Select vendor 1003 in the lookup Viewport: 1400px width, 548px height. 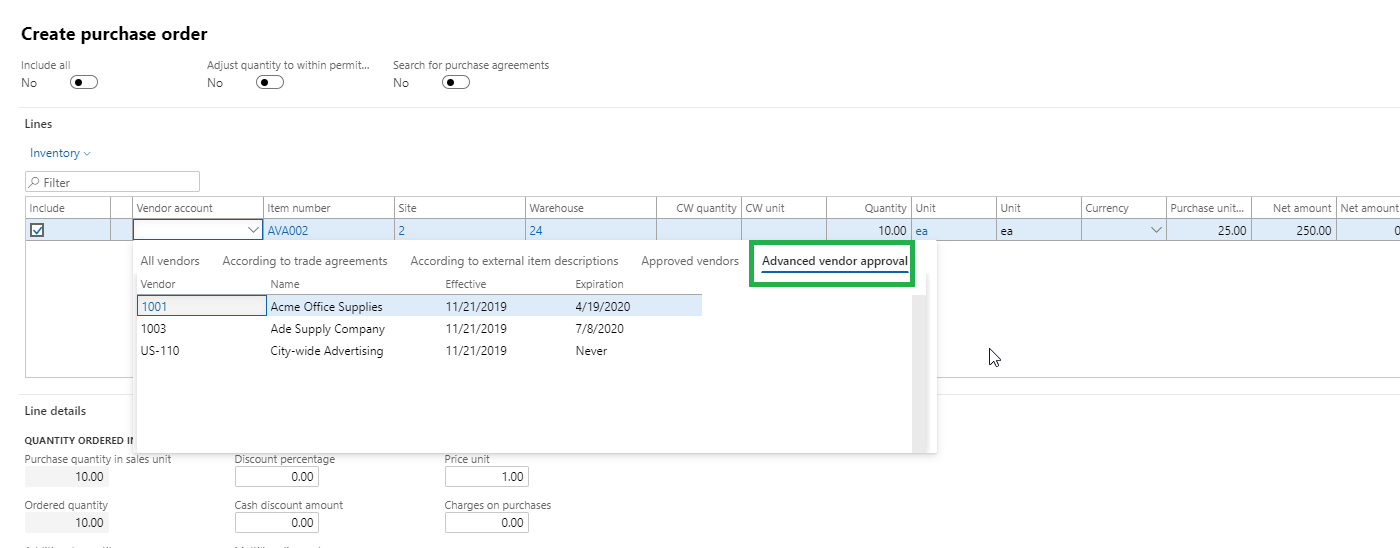154,329
